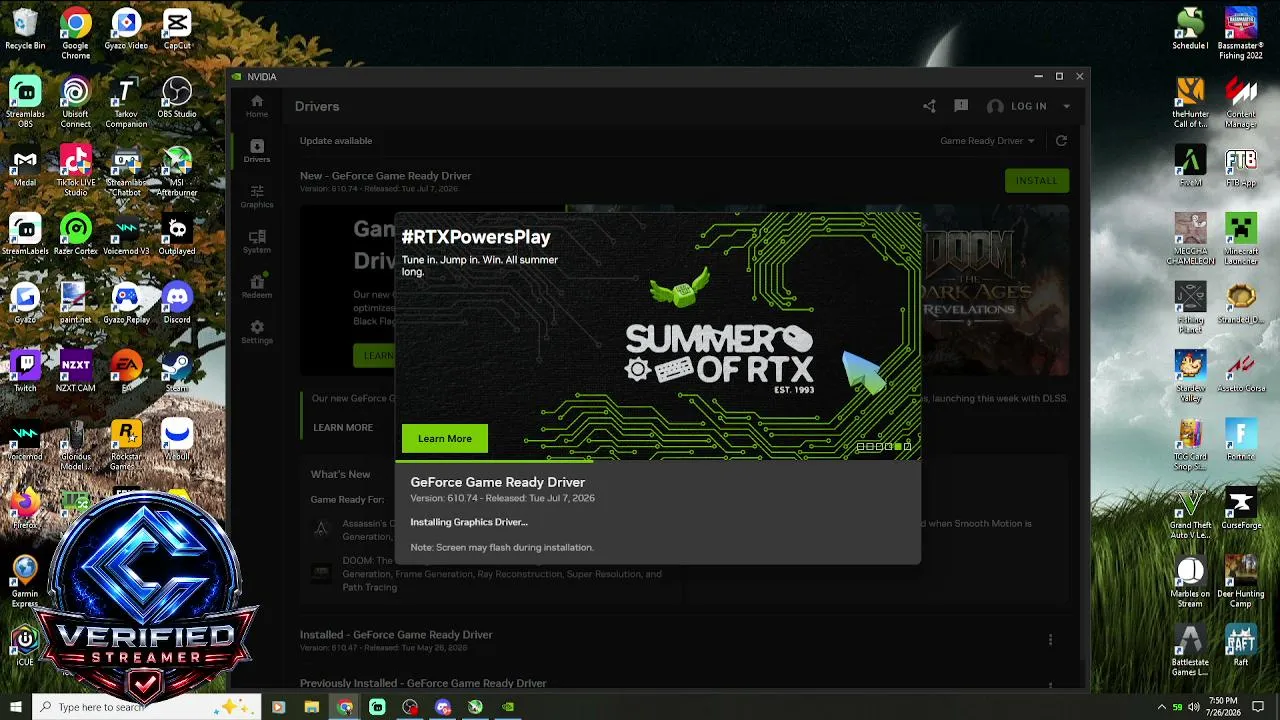The image size is (1280, 720).
Task: Open the feedback icon in NVIDIA header
Action: point(961,106)
